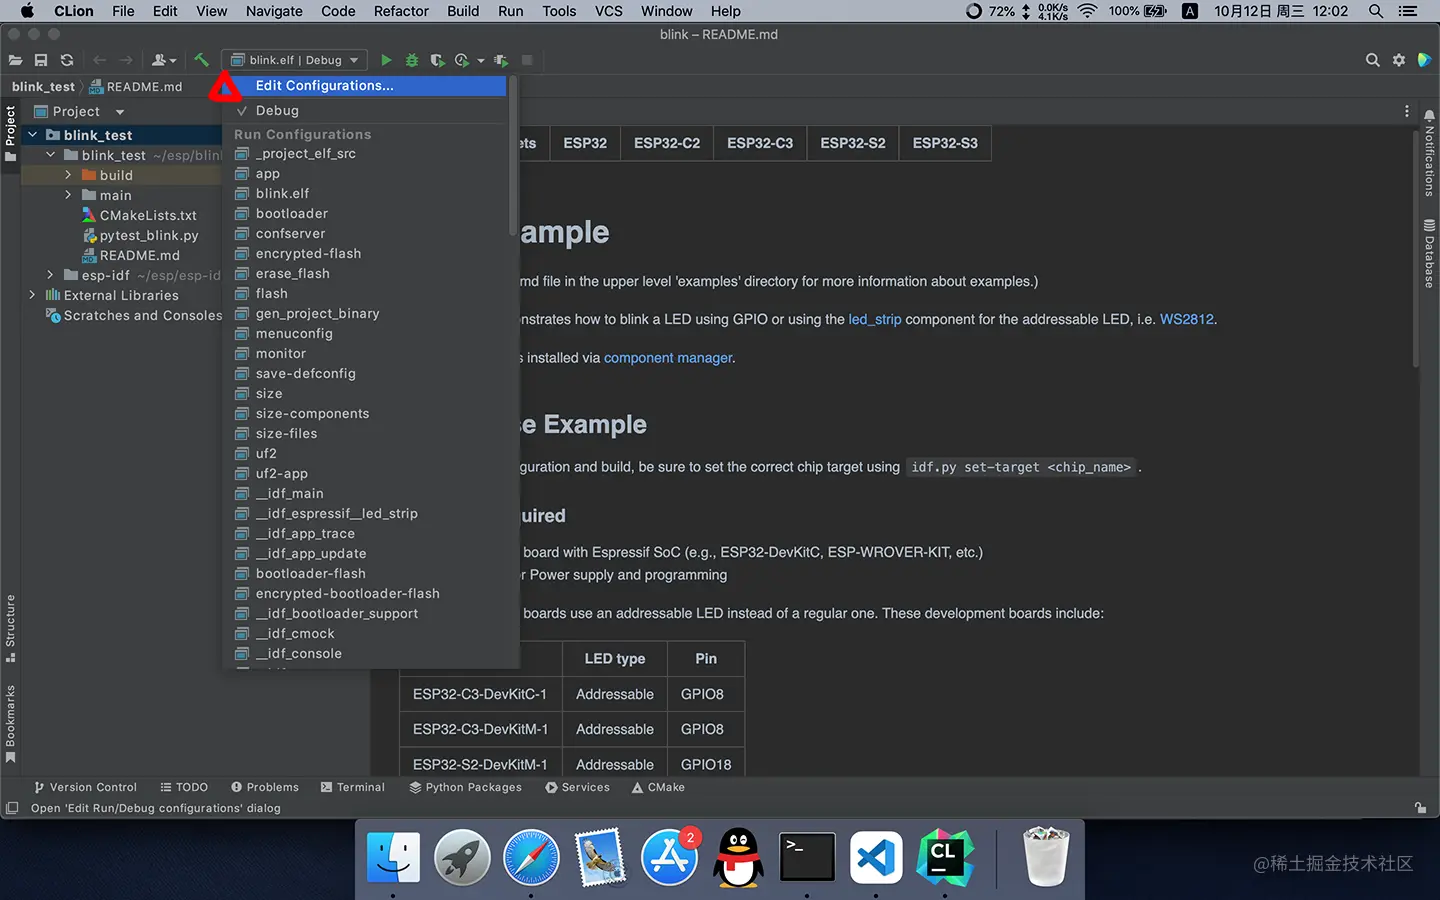This screenshot has width=1440, height=900.
Task: Open the Bookmarks tool window
Action: tap(11, 724)
